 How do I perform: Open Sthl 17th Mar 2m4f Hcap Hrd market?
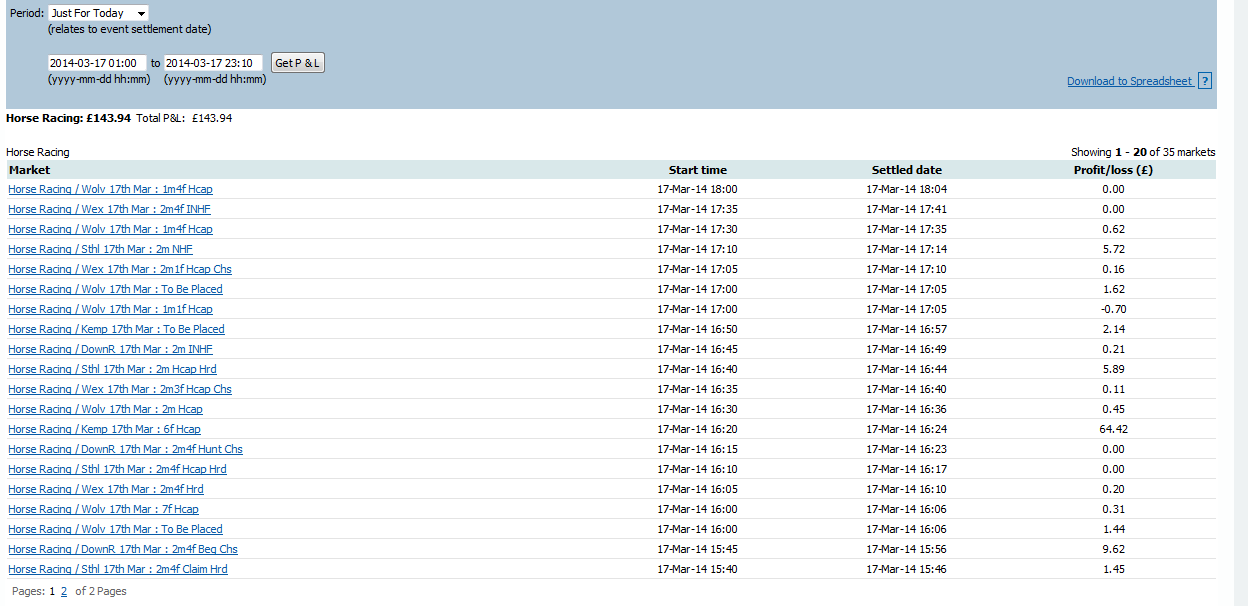point(117,469)
